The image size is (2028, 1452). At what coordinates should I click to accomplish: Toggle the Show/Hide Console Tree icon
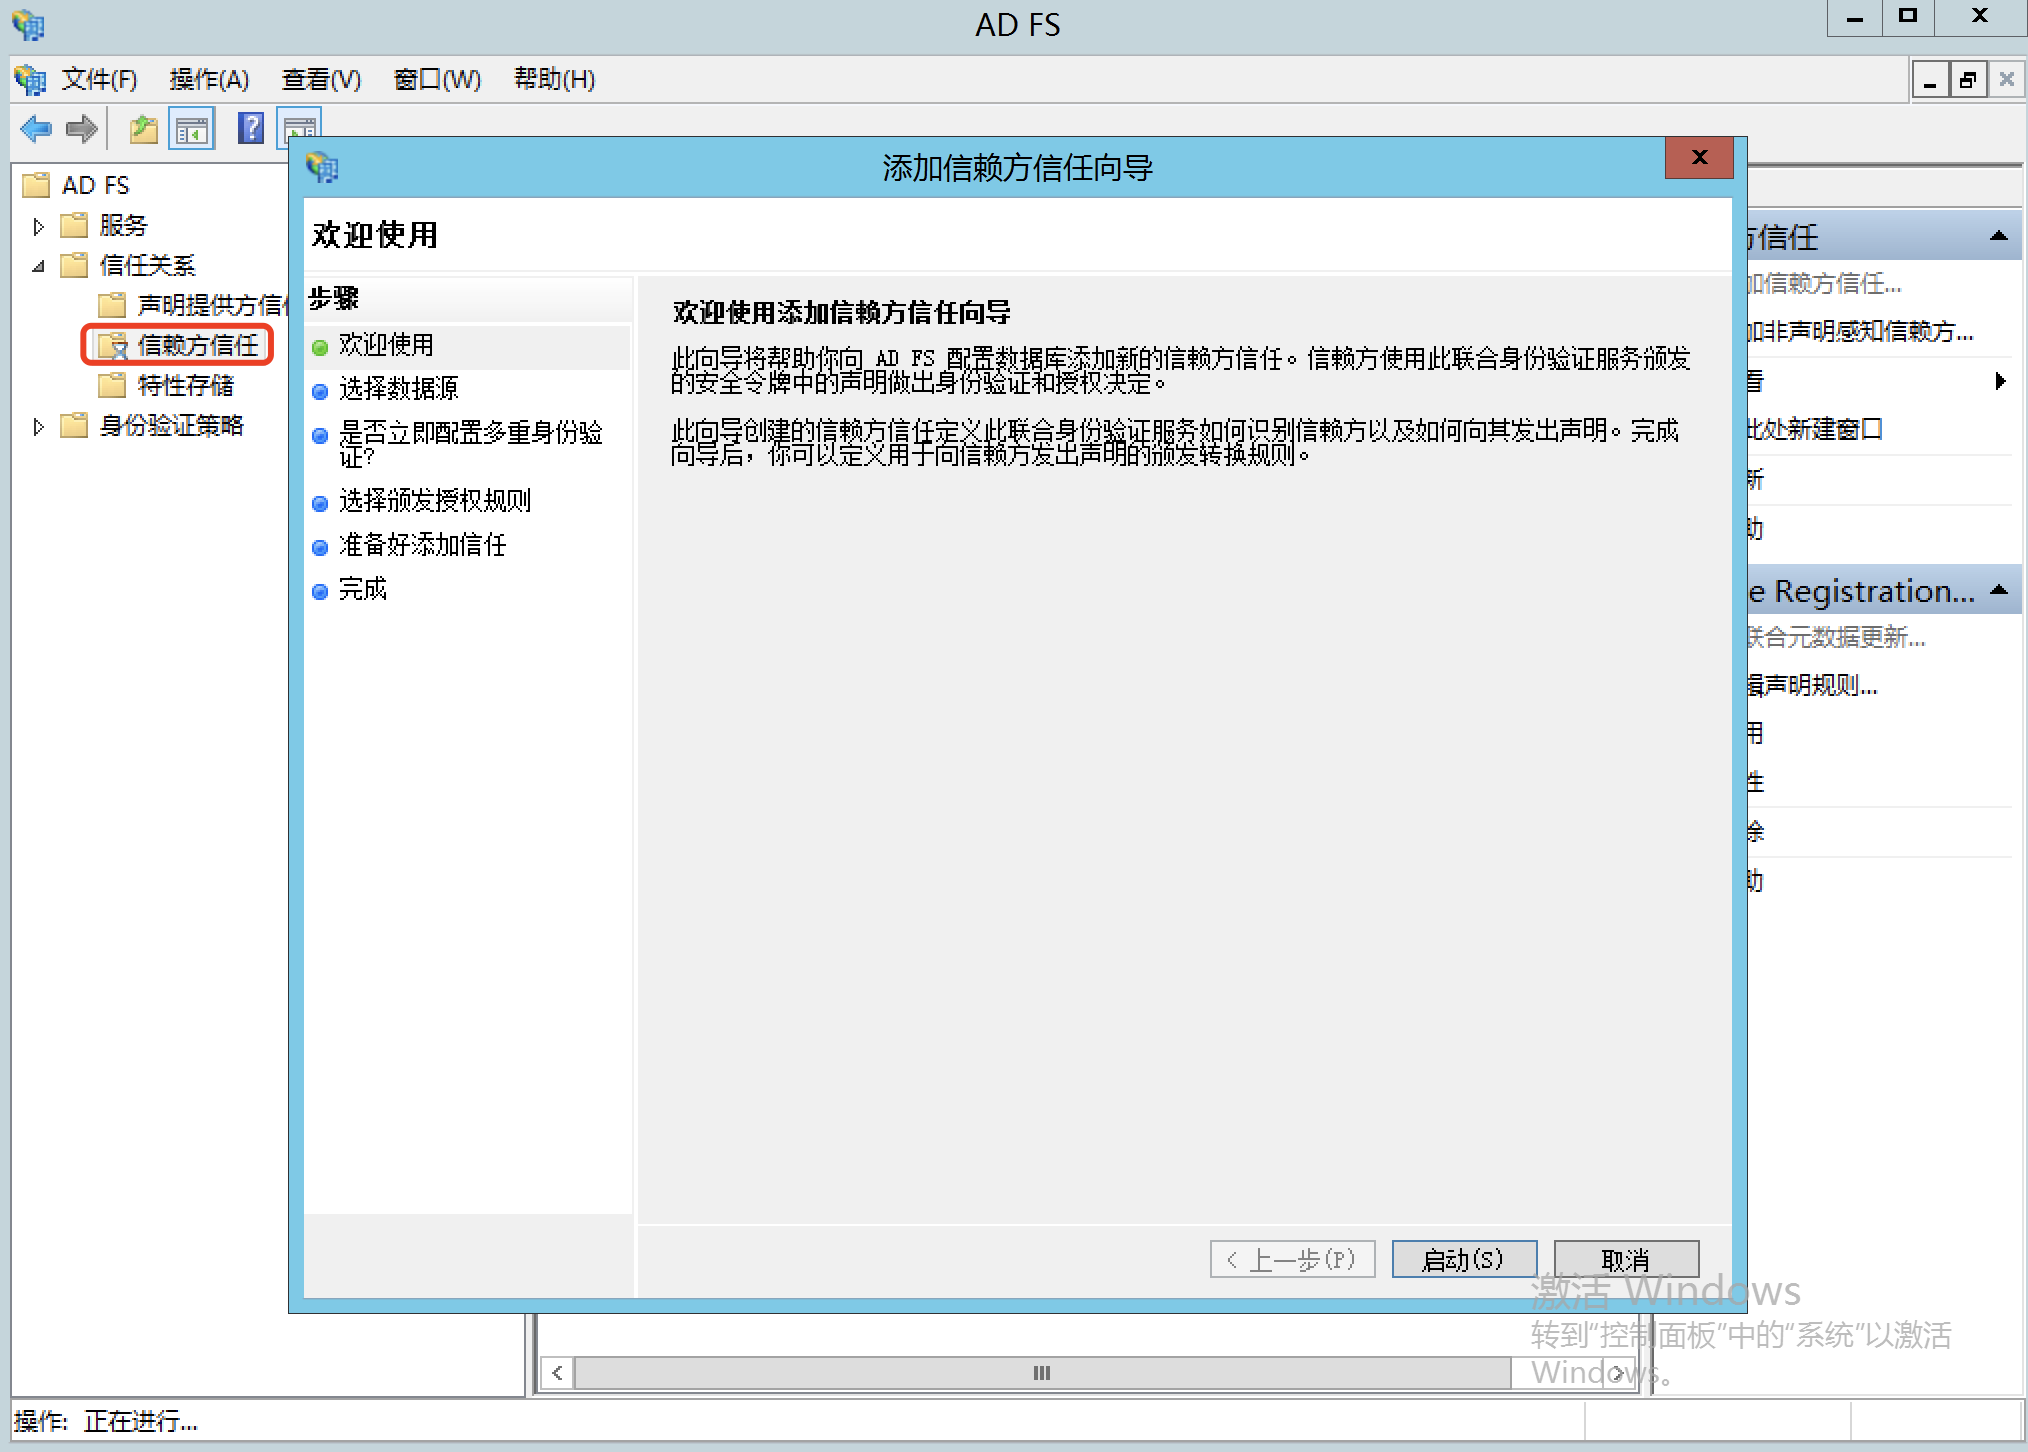192,129
